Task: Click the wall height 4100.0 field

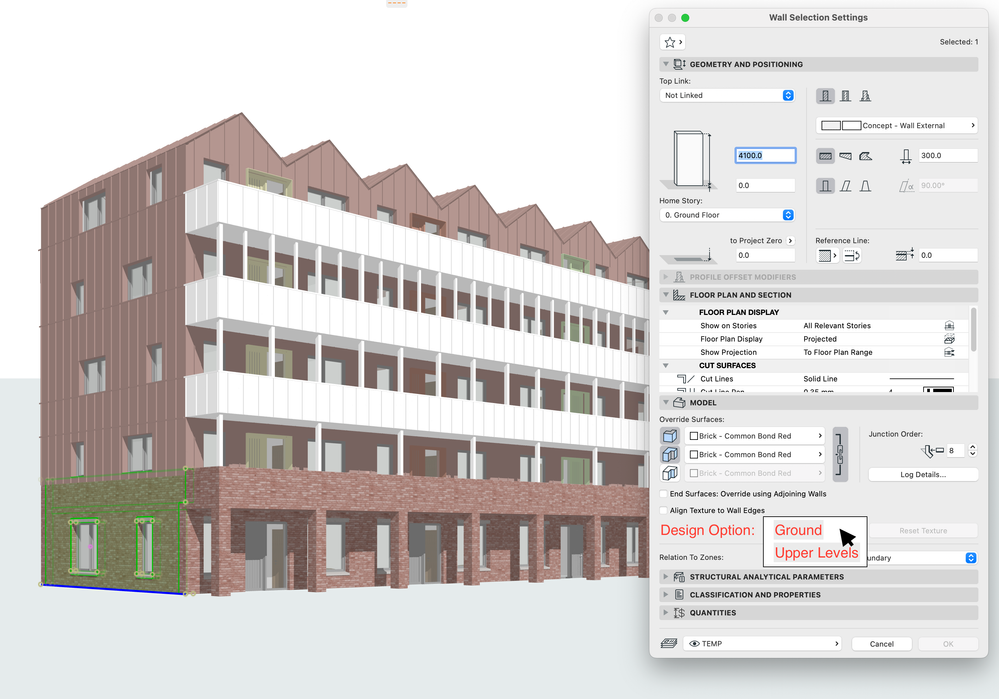Action: coord(765,155)
